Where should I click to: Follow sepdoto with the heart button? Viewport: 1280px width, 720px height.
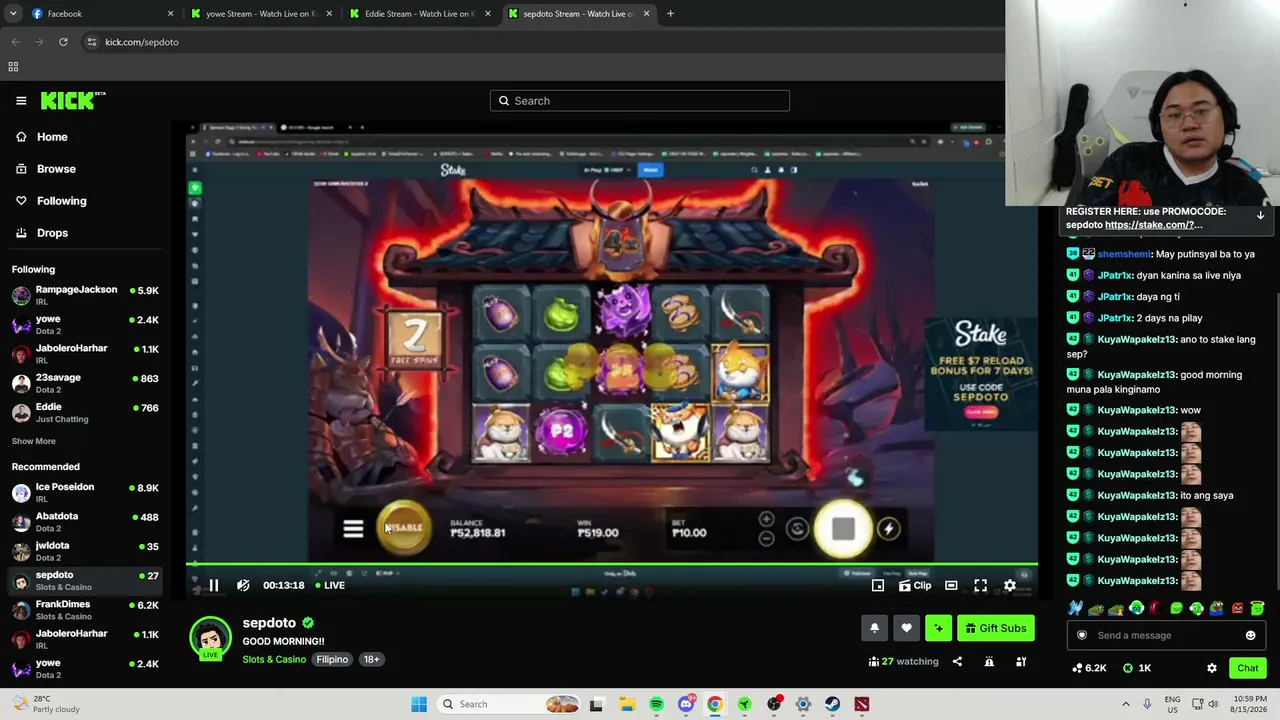(x=906, y=628)
